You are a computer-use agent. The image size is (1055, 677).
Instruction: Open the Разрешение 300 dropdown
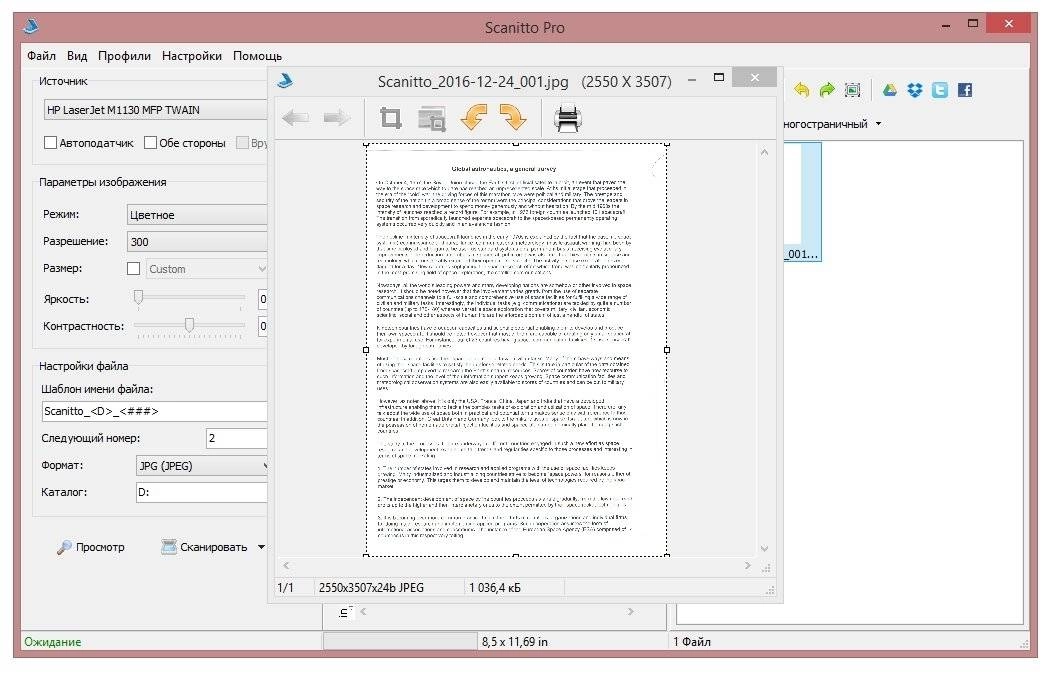197,242
